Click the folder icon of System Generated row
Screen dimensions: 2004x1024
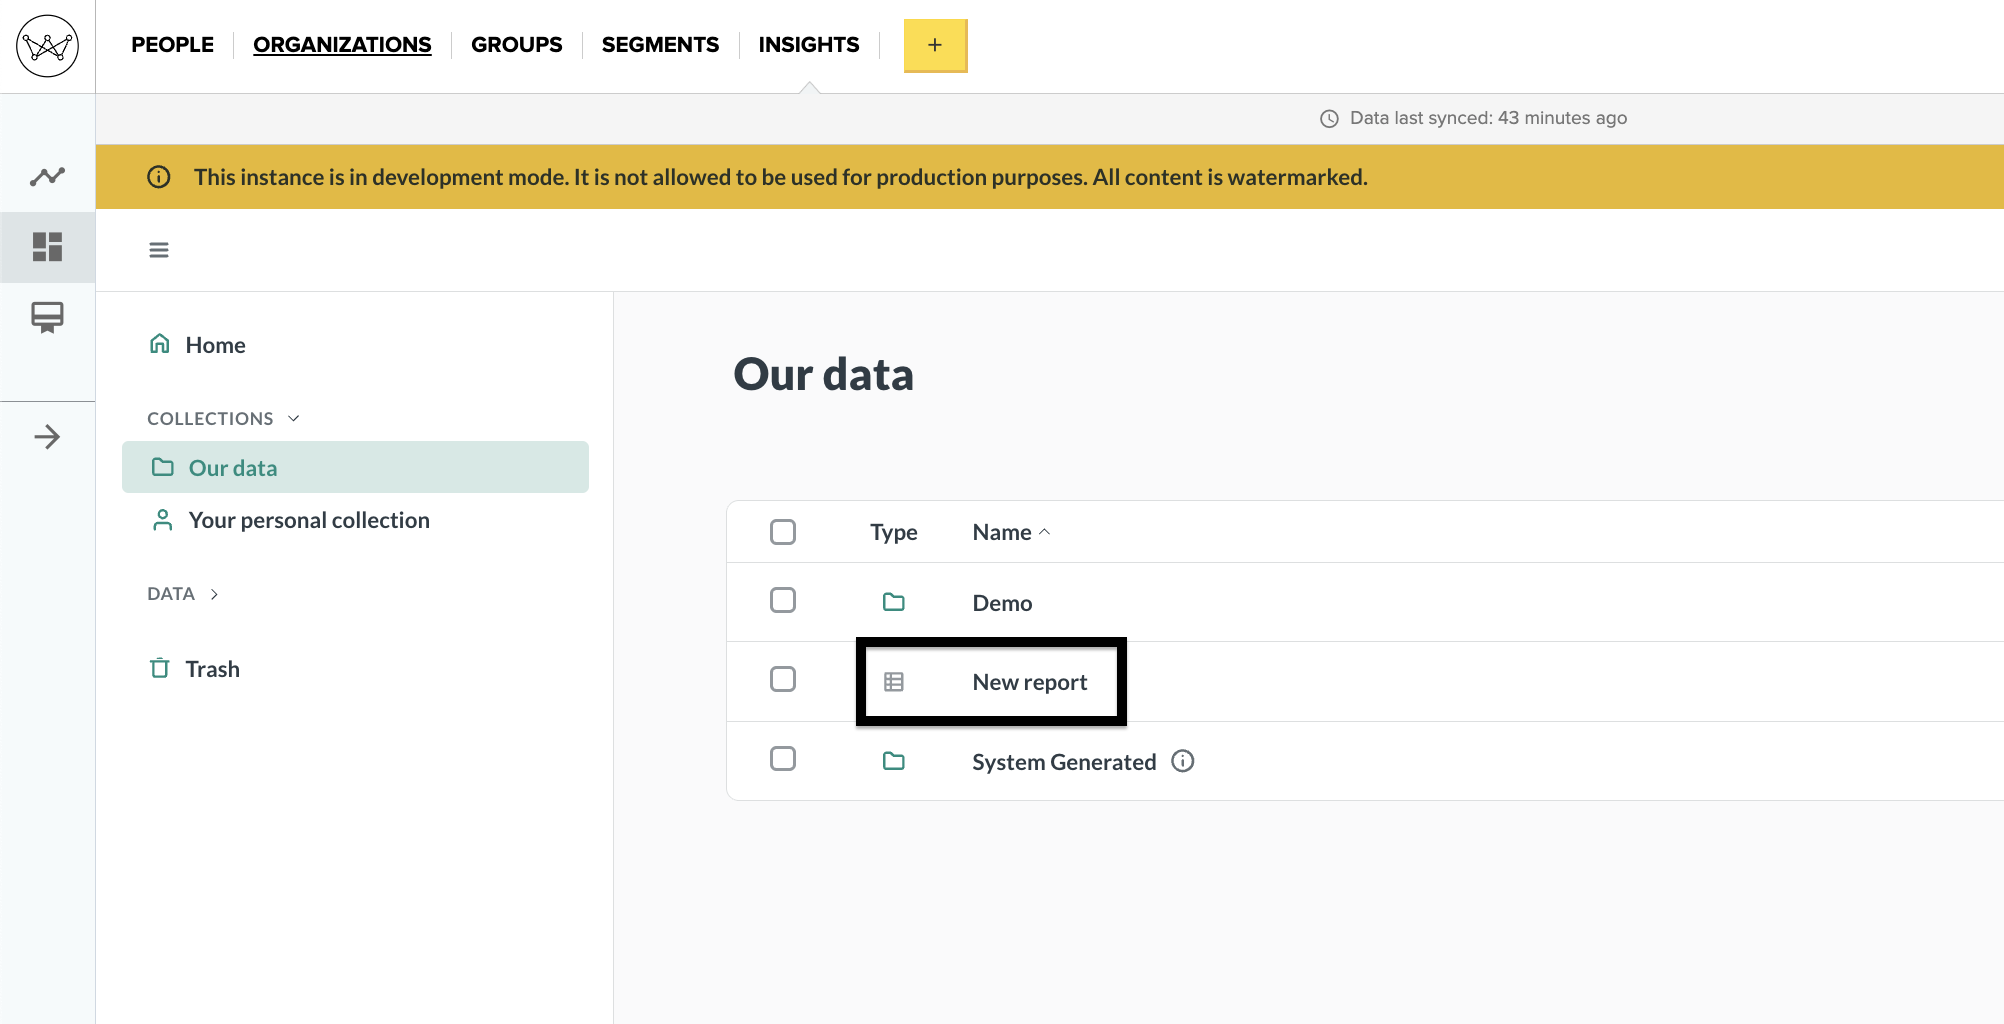click(894, 761)
